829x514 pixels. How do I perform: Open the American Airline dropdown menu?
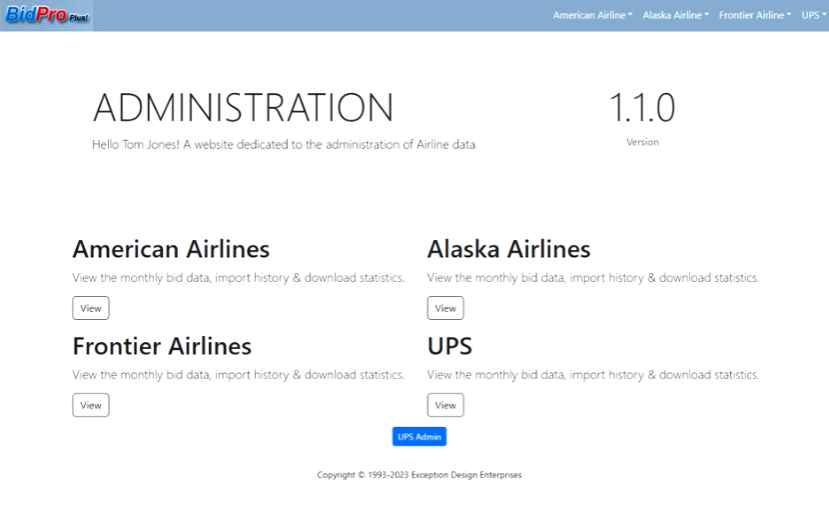[593, 15]
